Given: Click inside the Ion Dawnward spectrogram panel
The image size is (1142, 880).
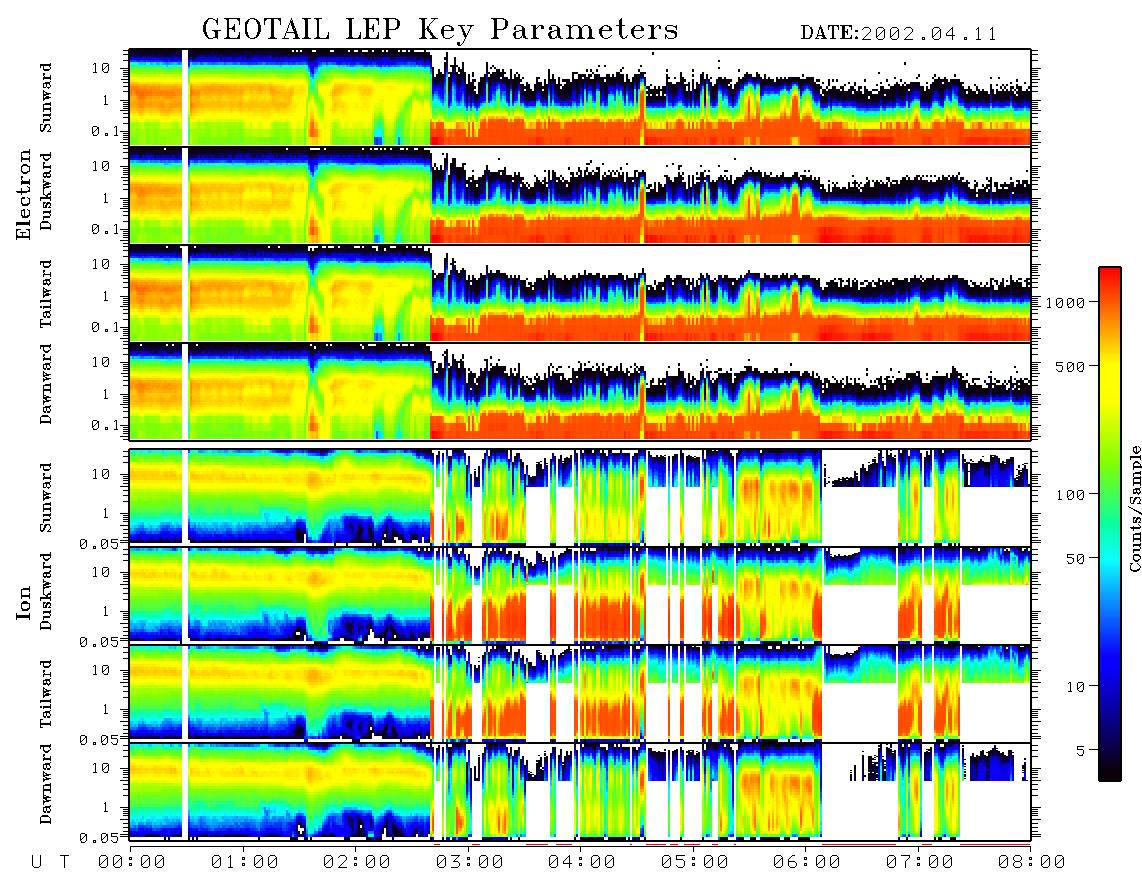Looking at the screenshot, I should tap(580, 790).
